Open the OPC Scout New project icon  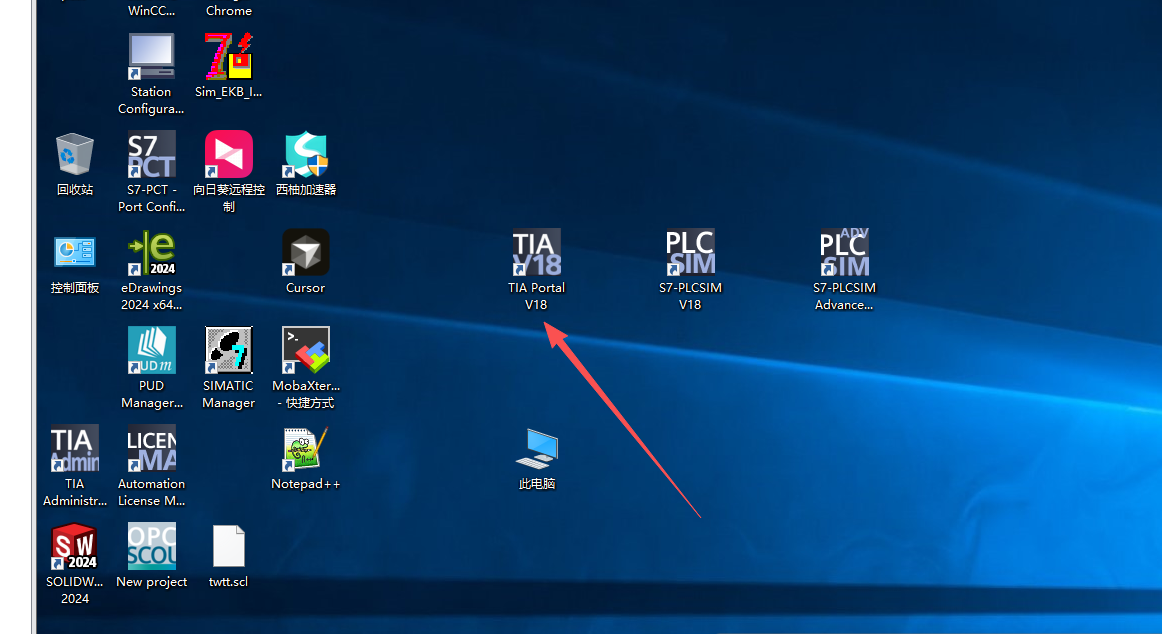151,547
